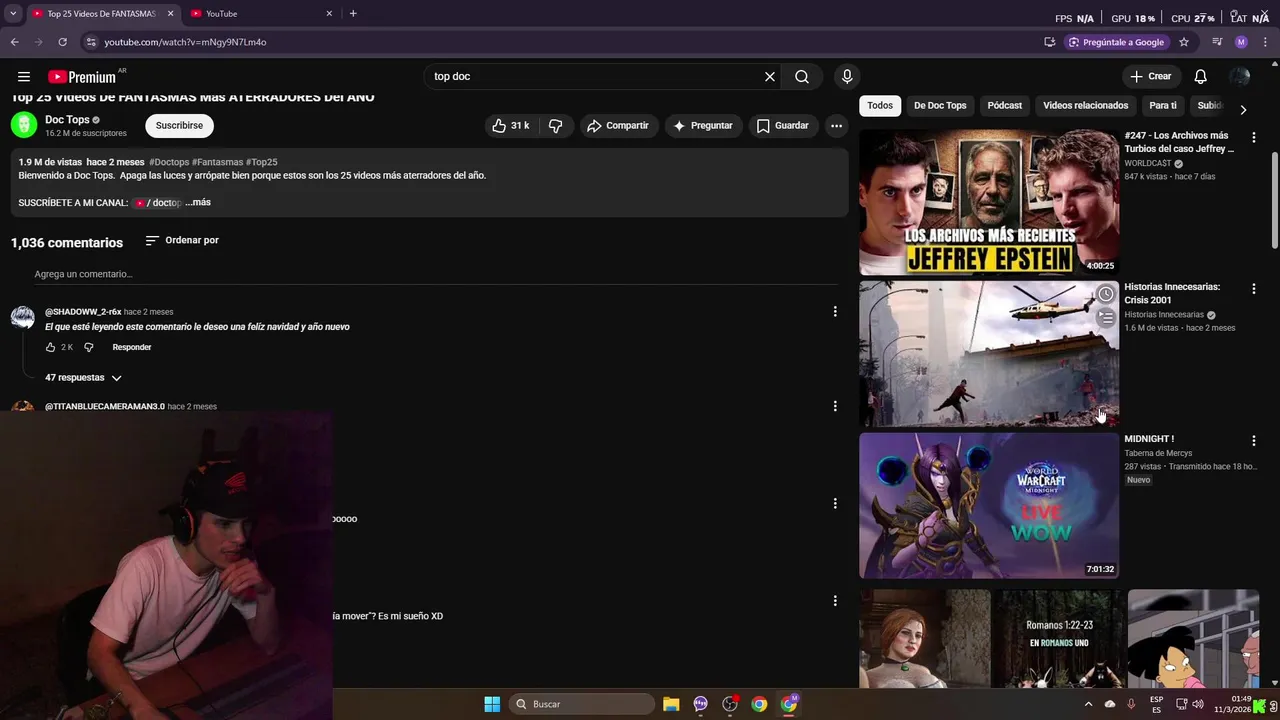
Task: Open File Explorer from the taskbar
Action: 671,704
